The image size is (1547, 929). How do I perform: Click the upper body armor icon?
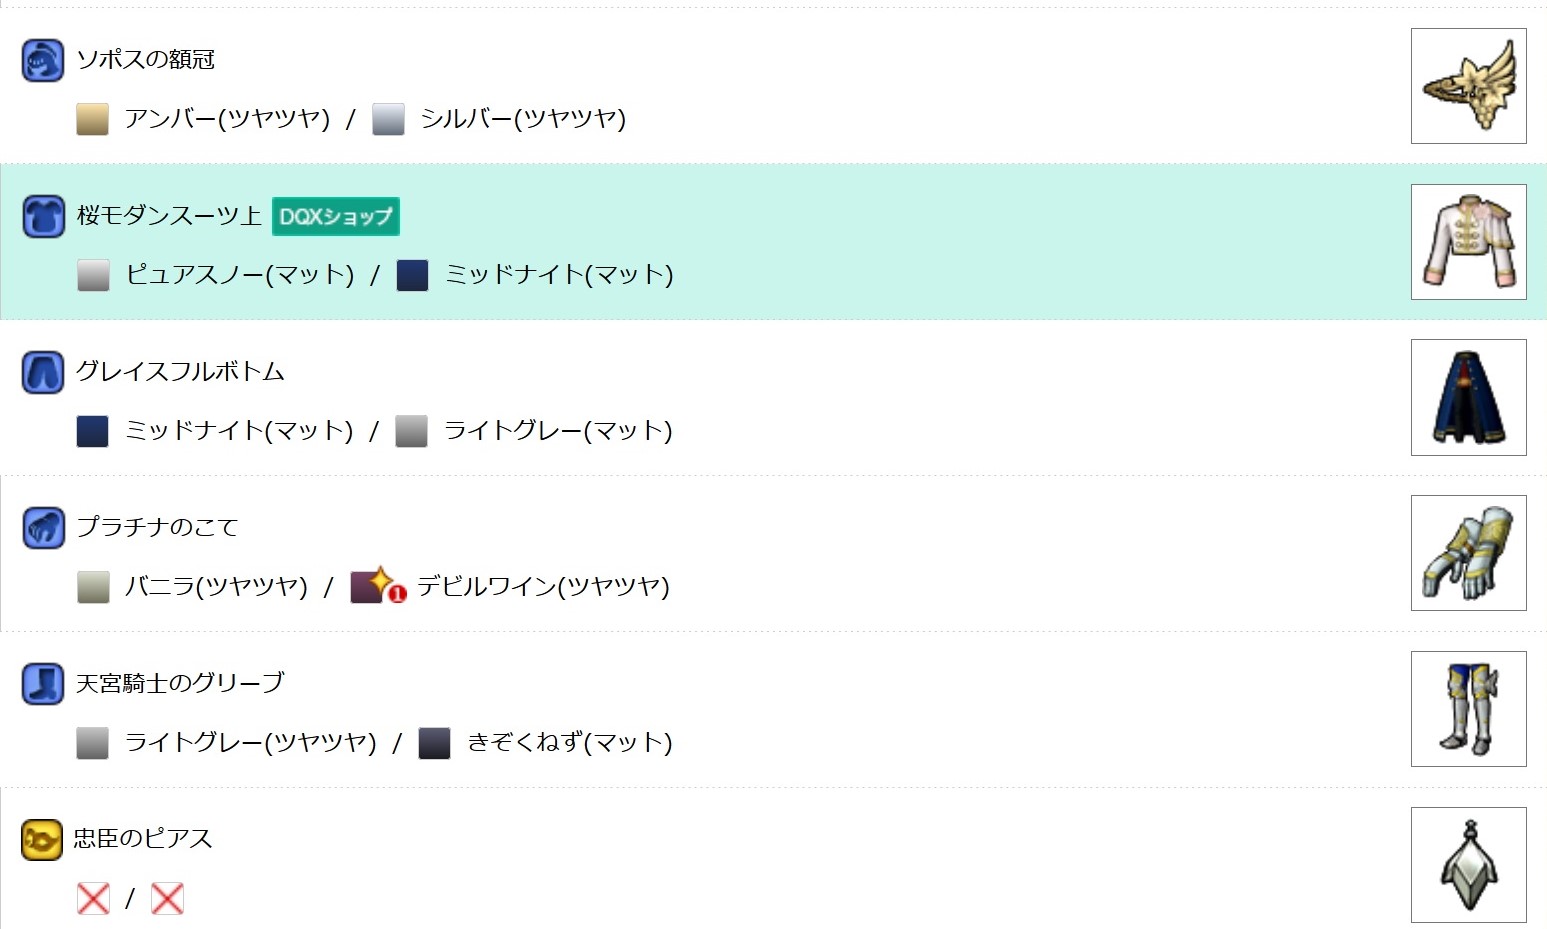pos(43,216)
